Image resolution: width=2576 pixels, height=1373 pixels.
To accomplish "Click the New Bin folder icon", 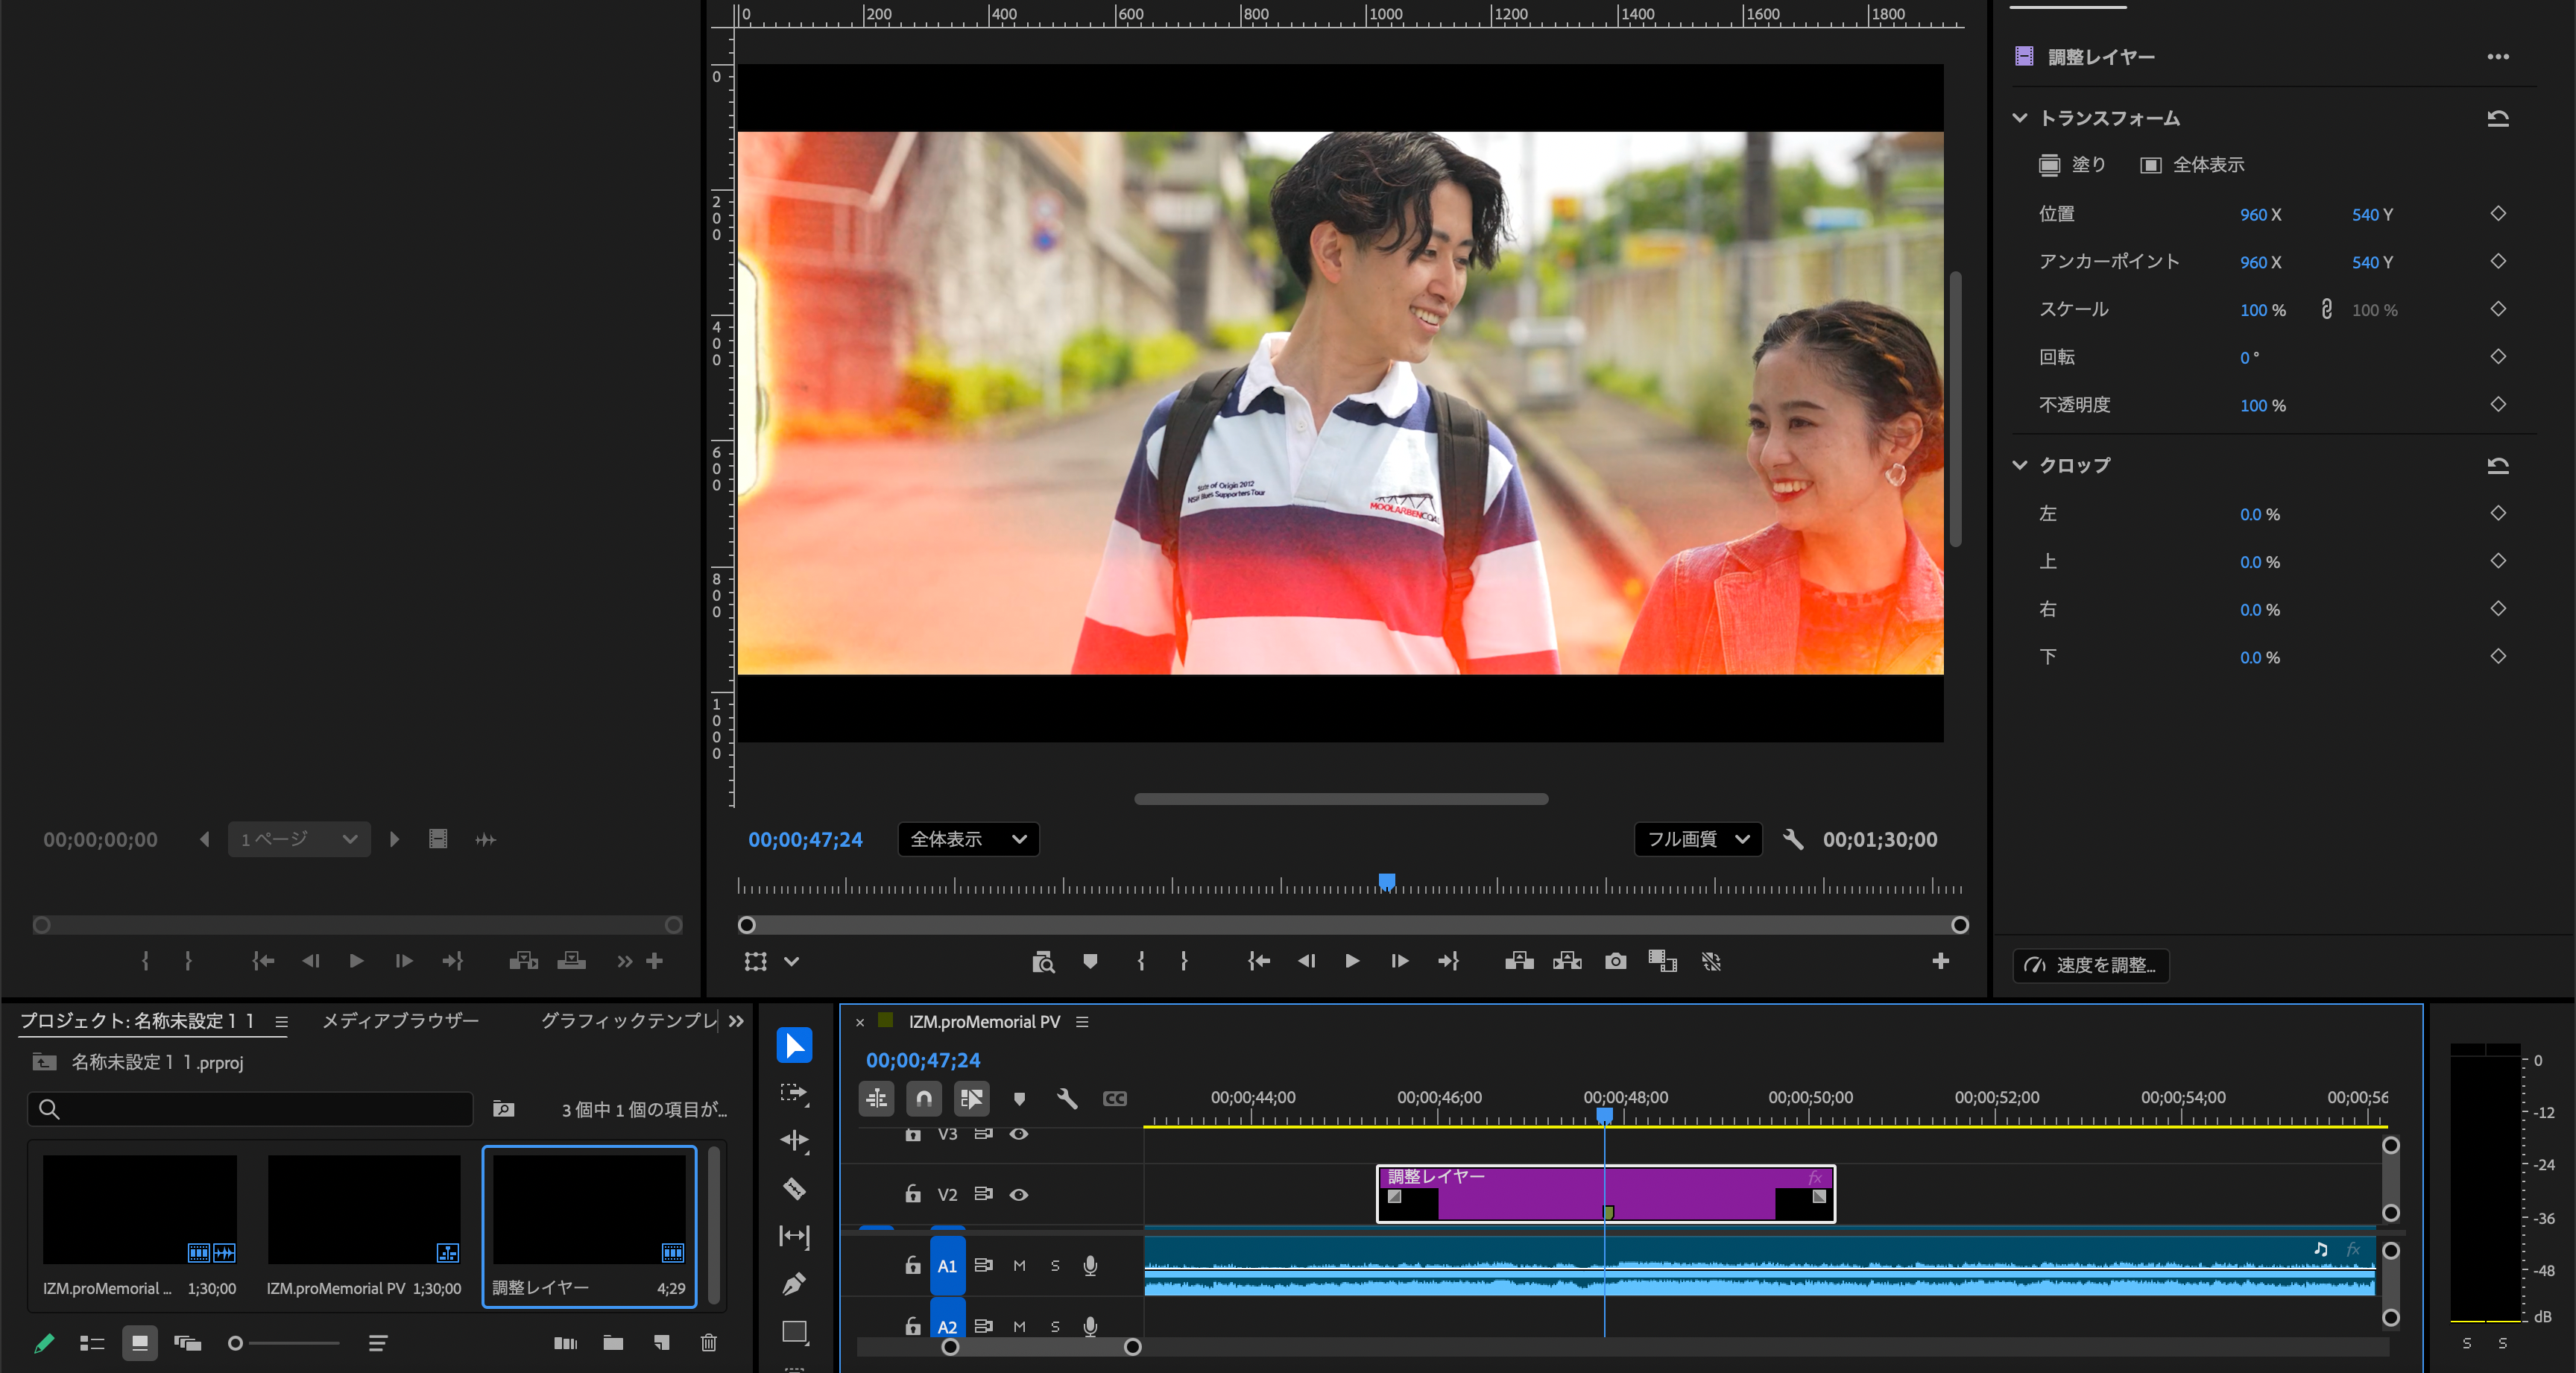I will tap(613, 1343).
